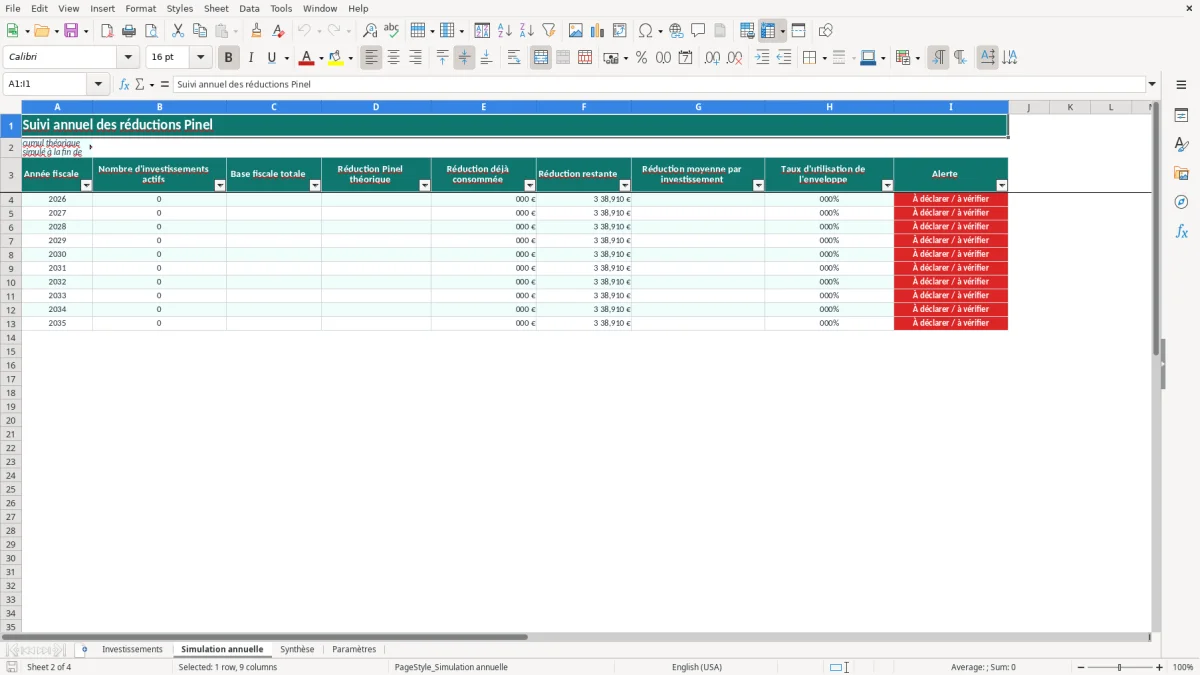Viewport: 1200px width, 675px height.
Task: Insert a hyperlink
Action: tap(676, 31)
